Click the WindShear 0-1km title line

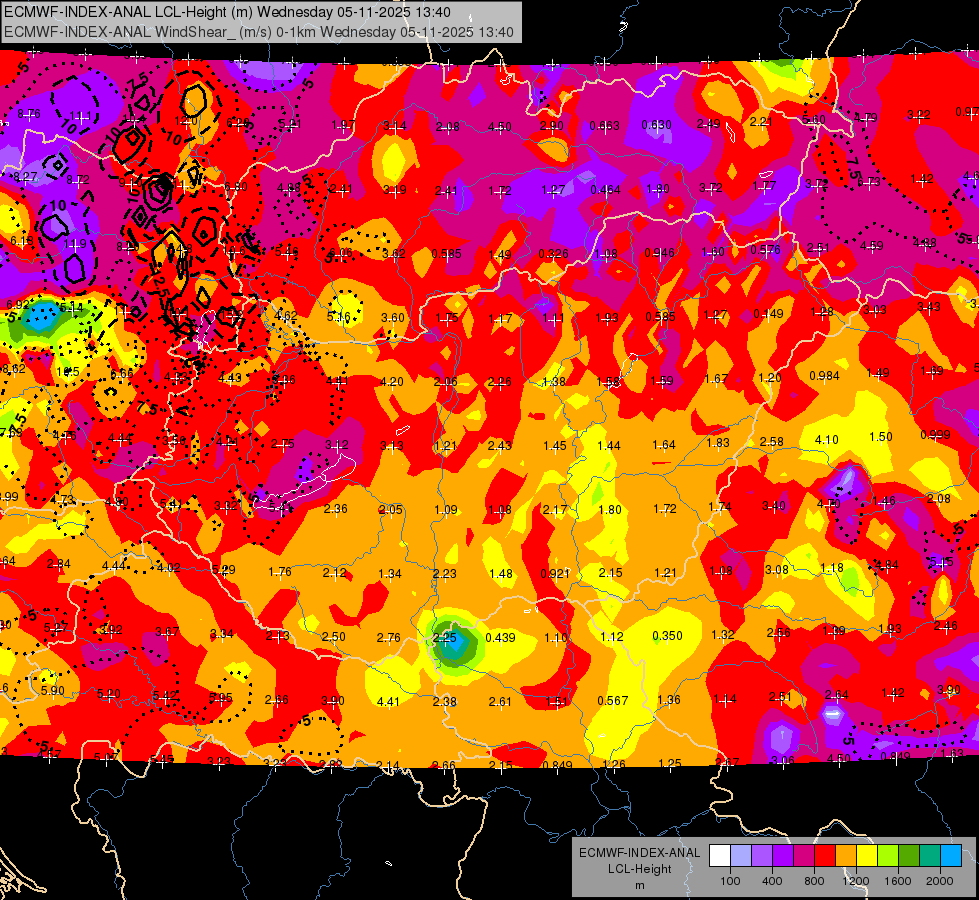[258, 32]
